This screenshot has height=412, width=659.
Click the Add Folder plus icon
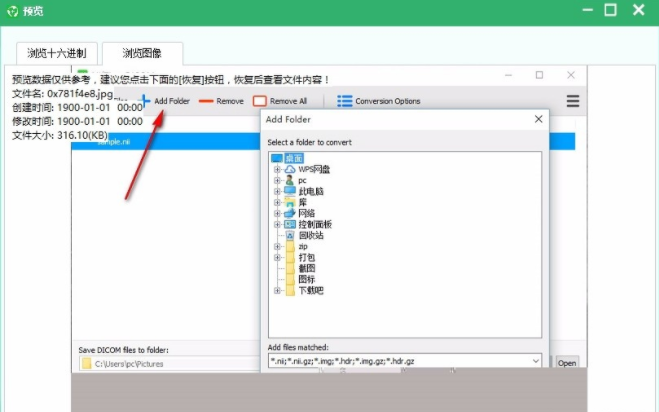pos(145,101)
